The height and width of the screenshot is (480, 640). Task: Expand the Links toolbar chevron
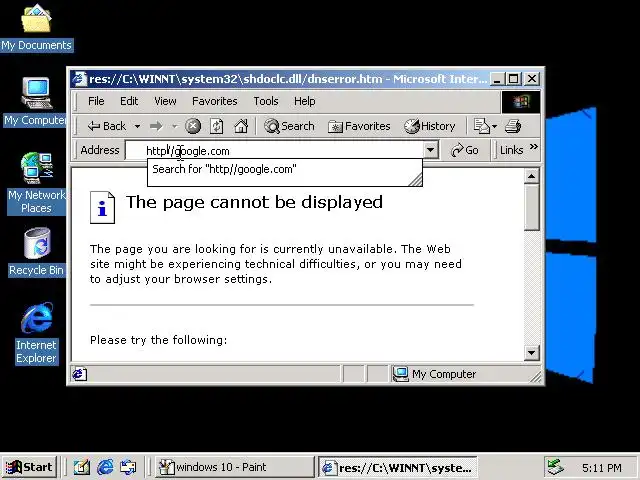click(533, 147)
